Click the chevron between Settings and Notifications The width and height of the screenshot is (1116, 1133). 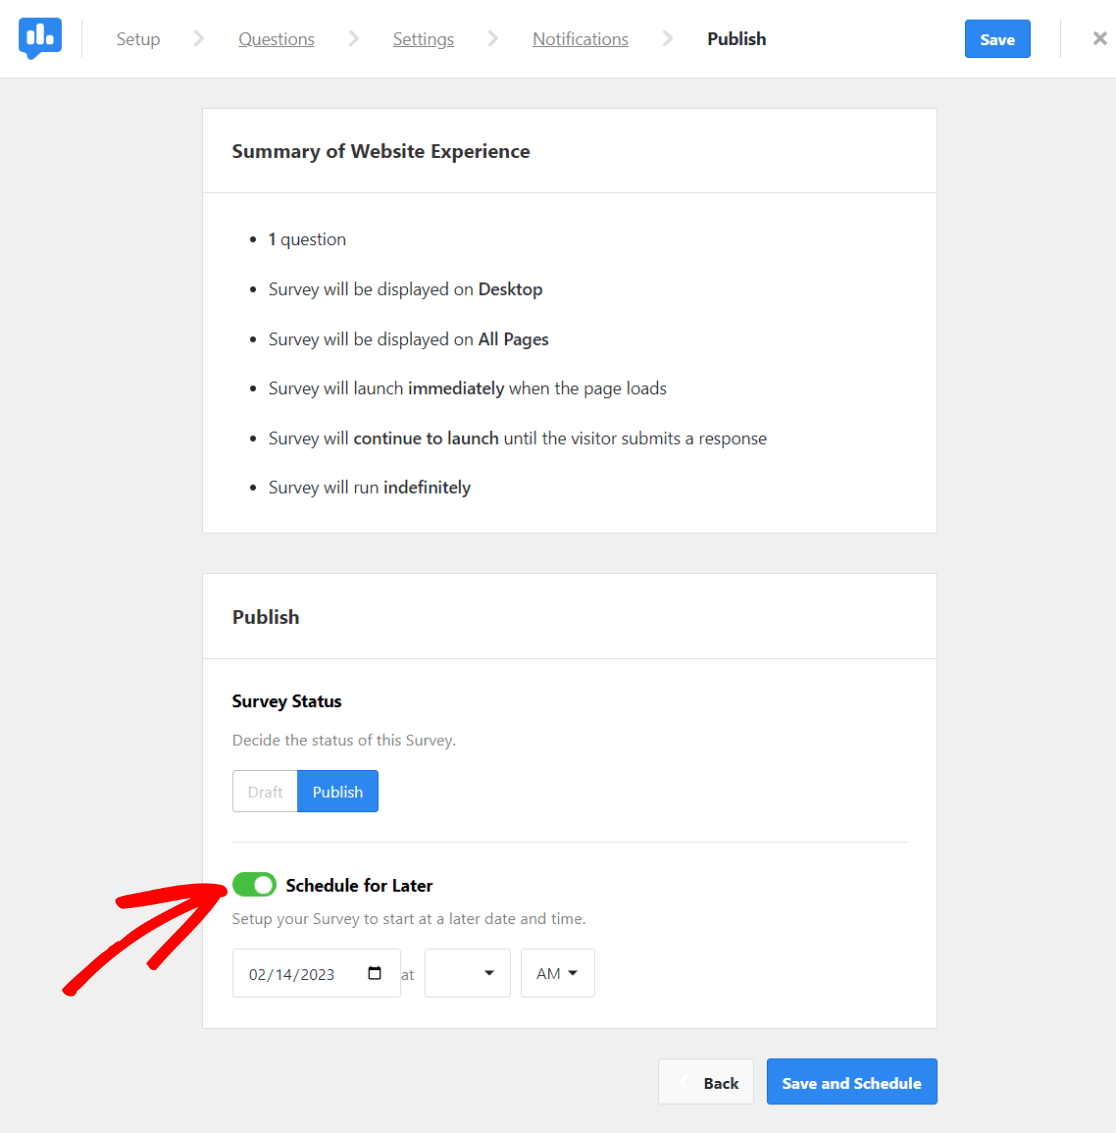[492, 38]
